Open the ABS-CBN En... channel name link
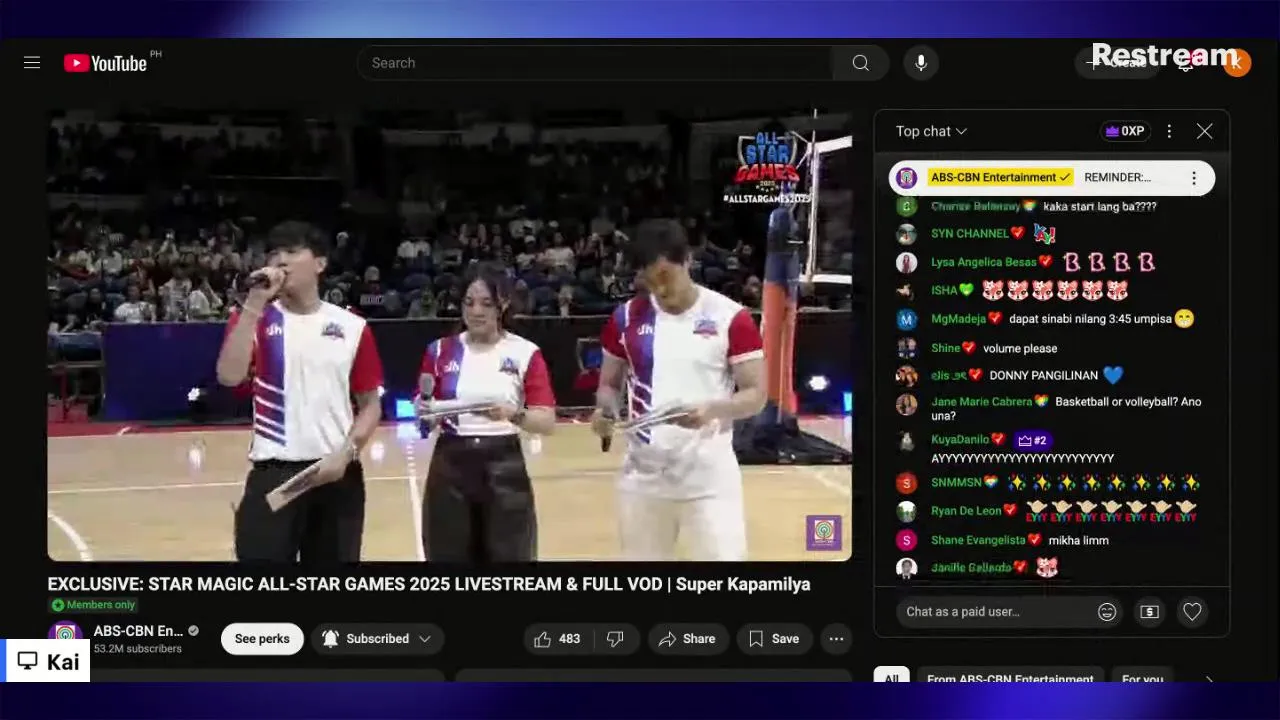Image resolution: width=1280 pixels, height=720 pixels. coord(138,631)
